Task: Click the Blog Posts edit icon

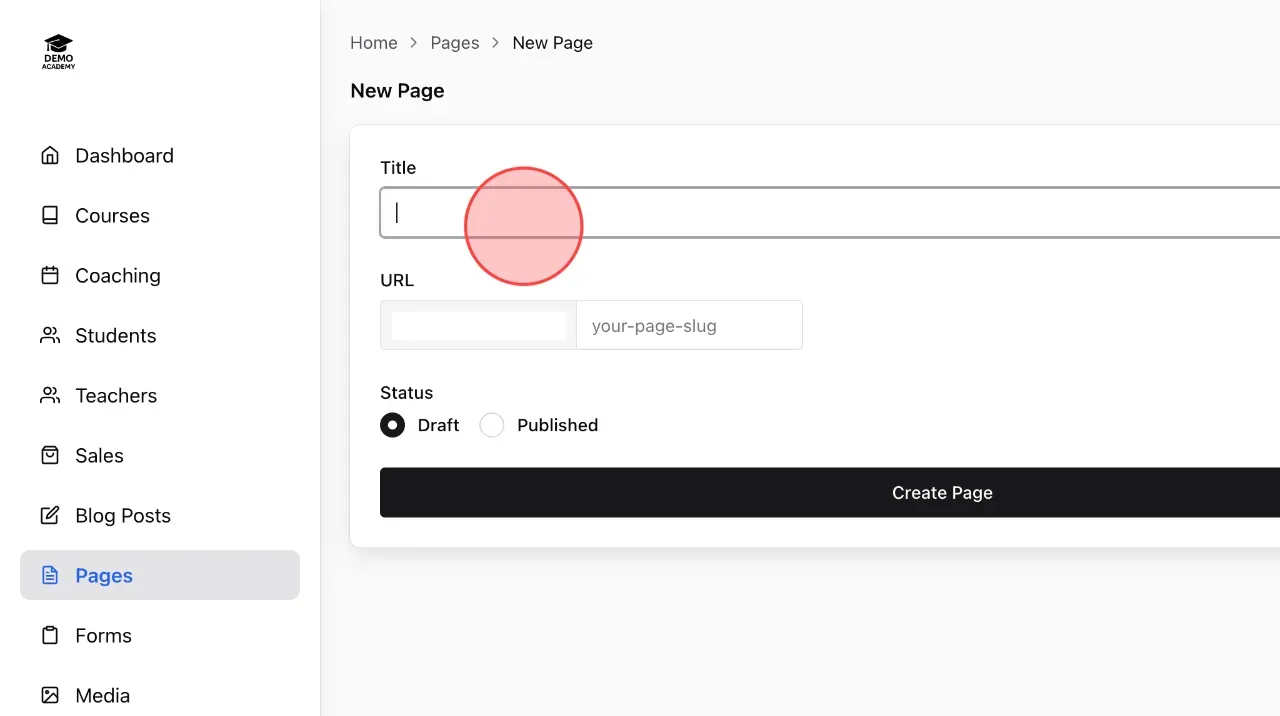Action: pos(50,515)
